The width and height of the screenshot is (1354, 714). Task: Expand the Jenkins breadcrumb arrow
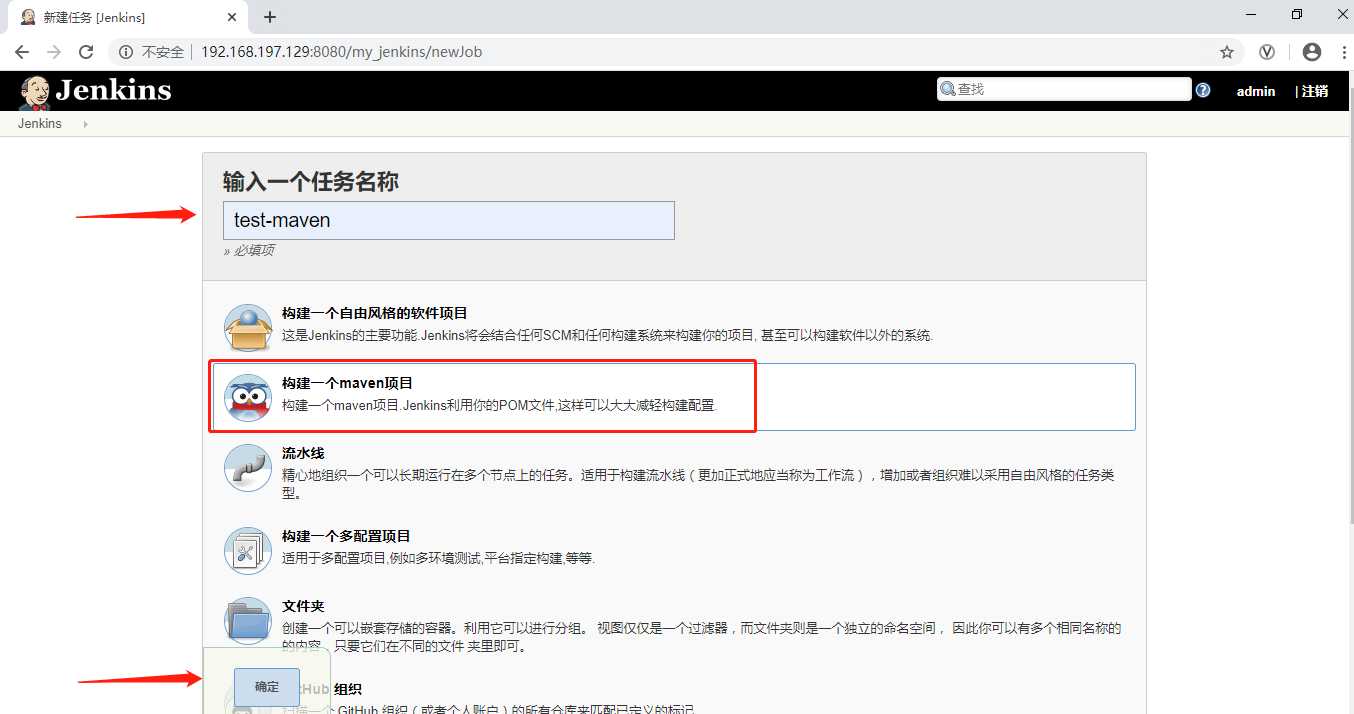click(x=85, y=124)
